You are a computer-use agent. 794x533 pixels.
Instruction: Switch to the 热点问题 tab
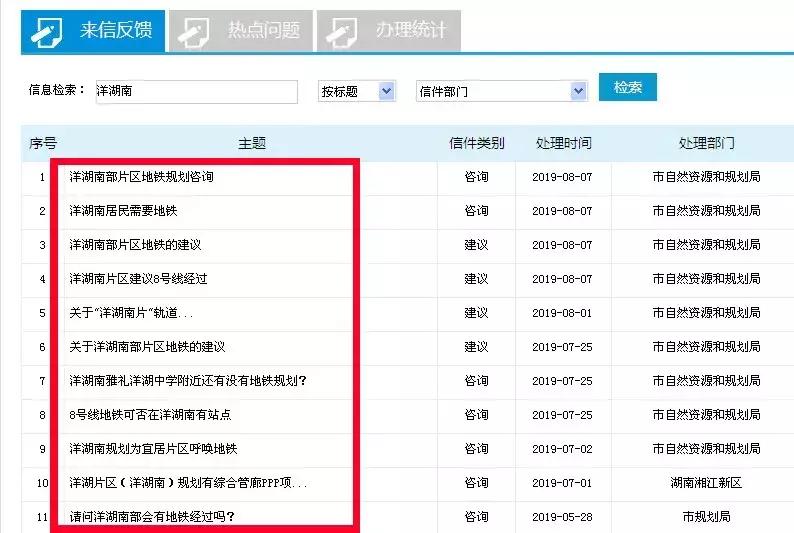[241, 31]
